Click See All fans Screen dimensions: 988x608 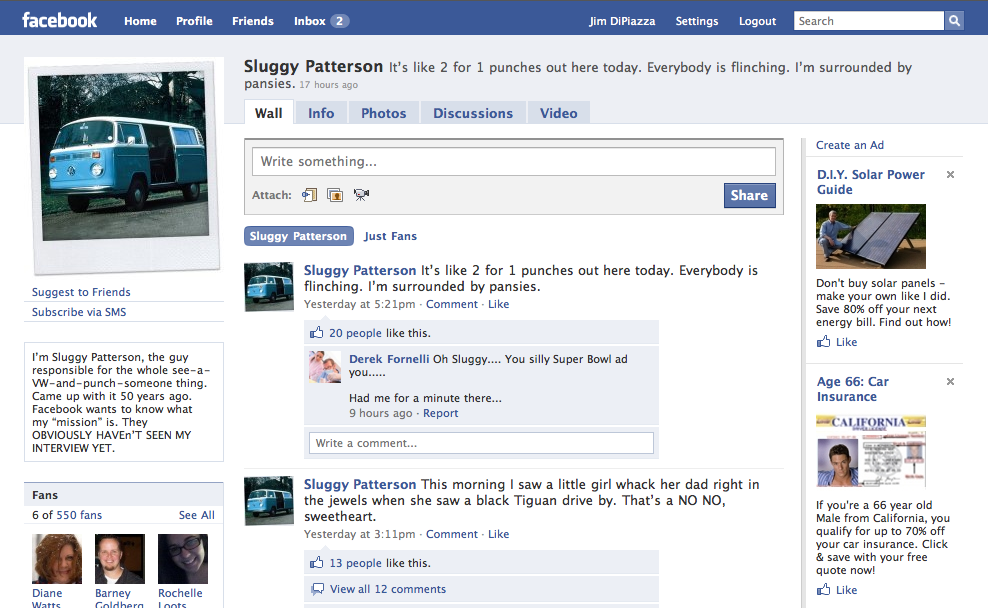pos(197,515)
